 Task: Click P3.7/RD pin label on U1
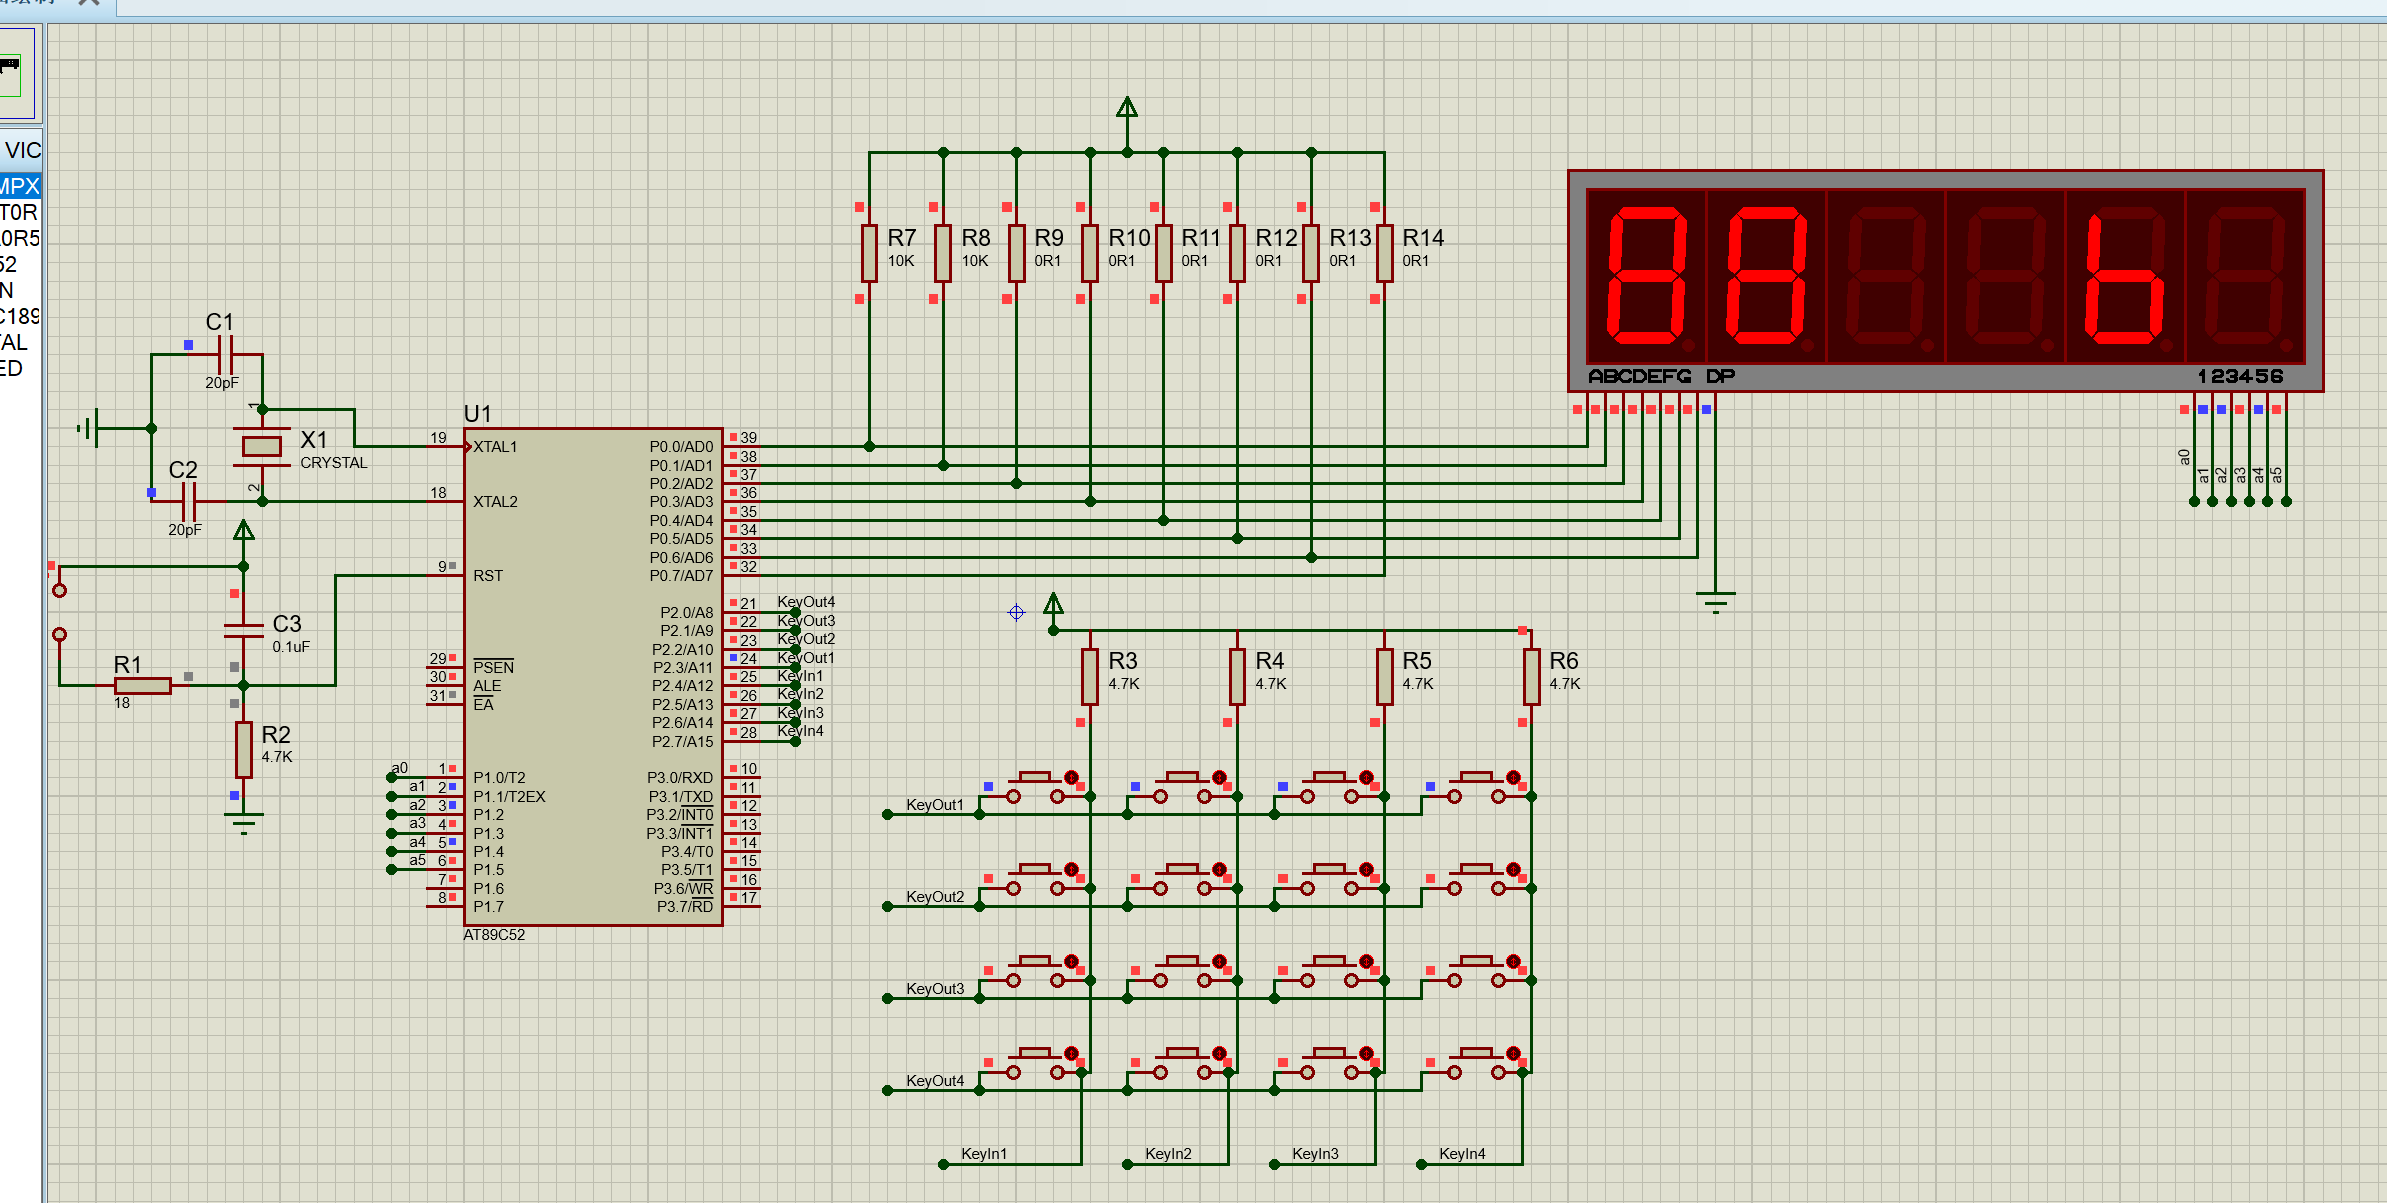[x=685, y=907]
